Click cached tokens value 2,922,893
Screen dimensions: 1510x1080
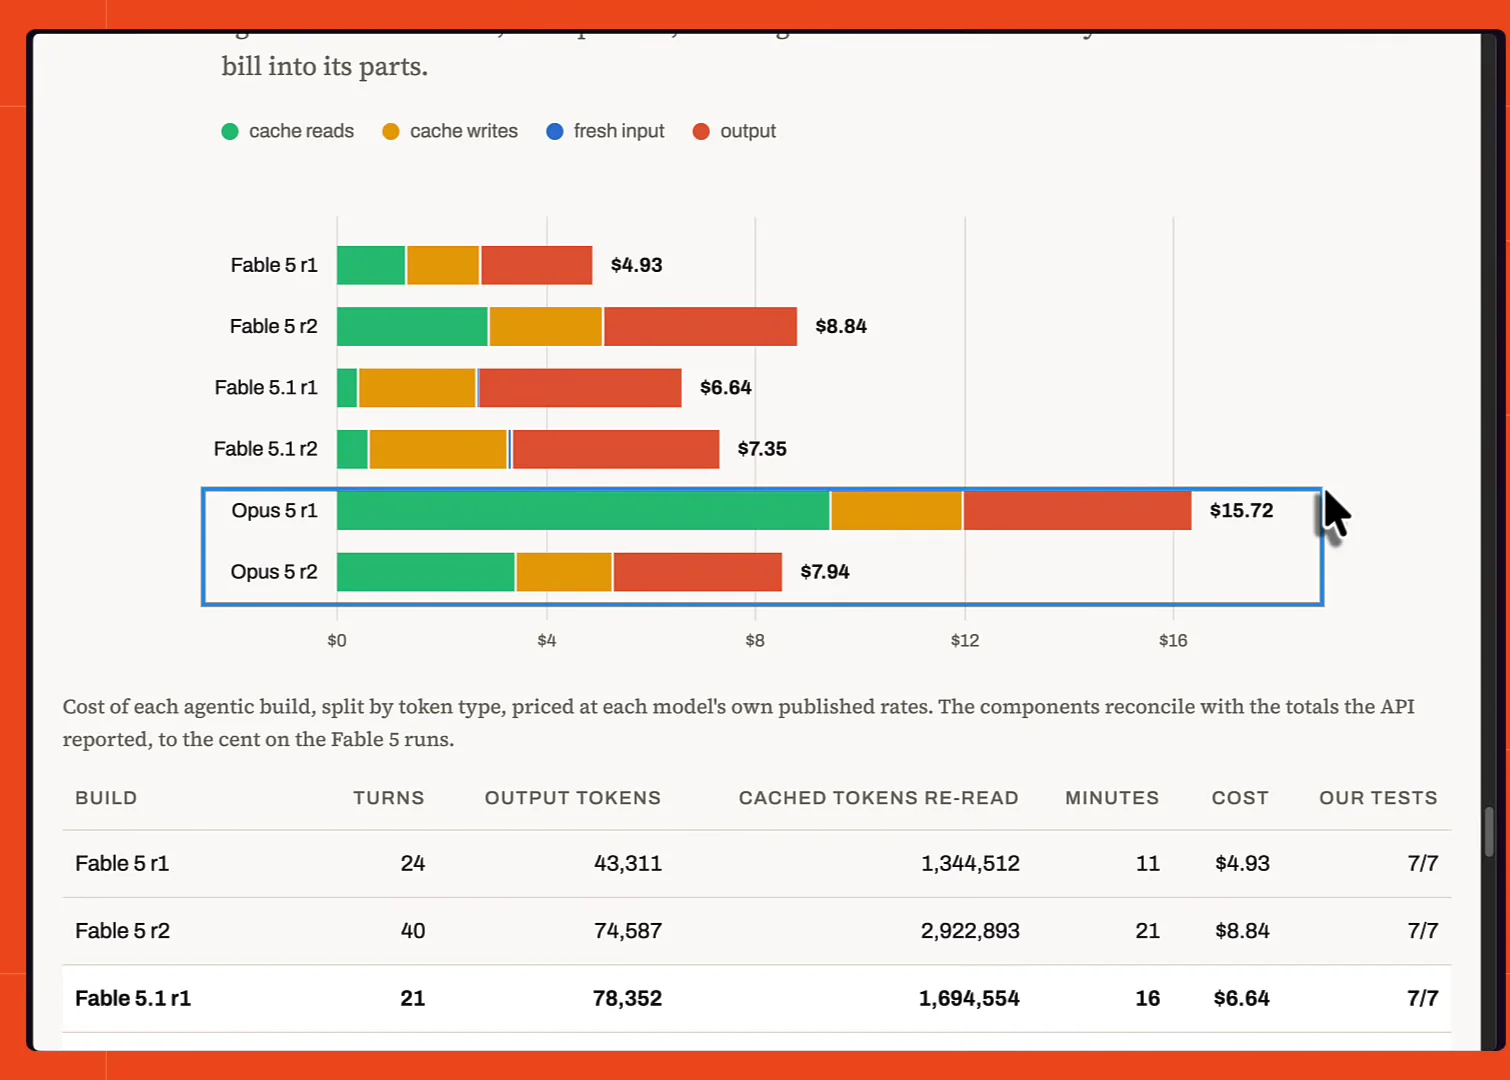click(x=970, y=931)
